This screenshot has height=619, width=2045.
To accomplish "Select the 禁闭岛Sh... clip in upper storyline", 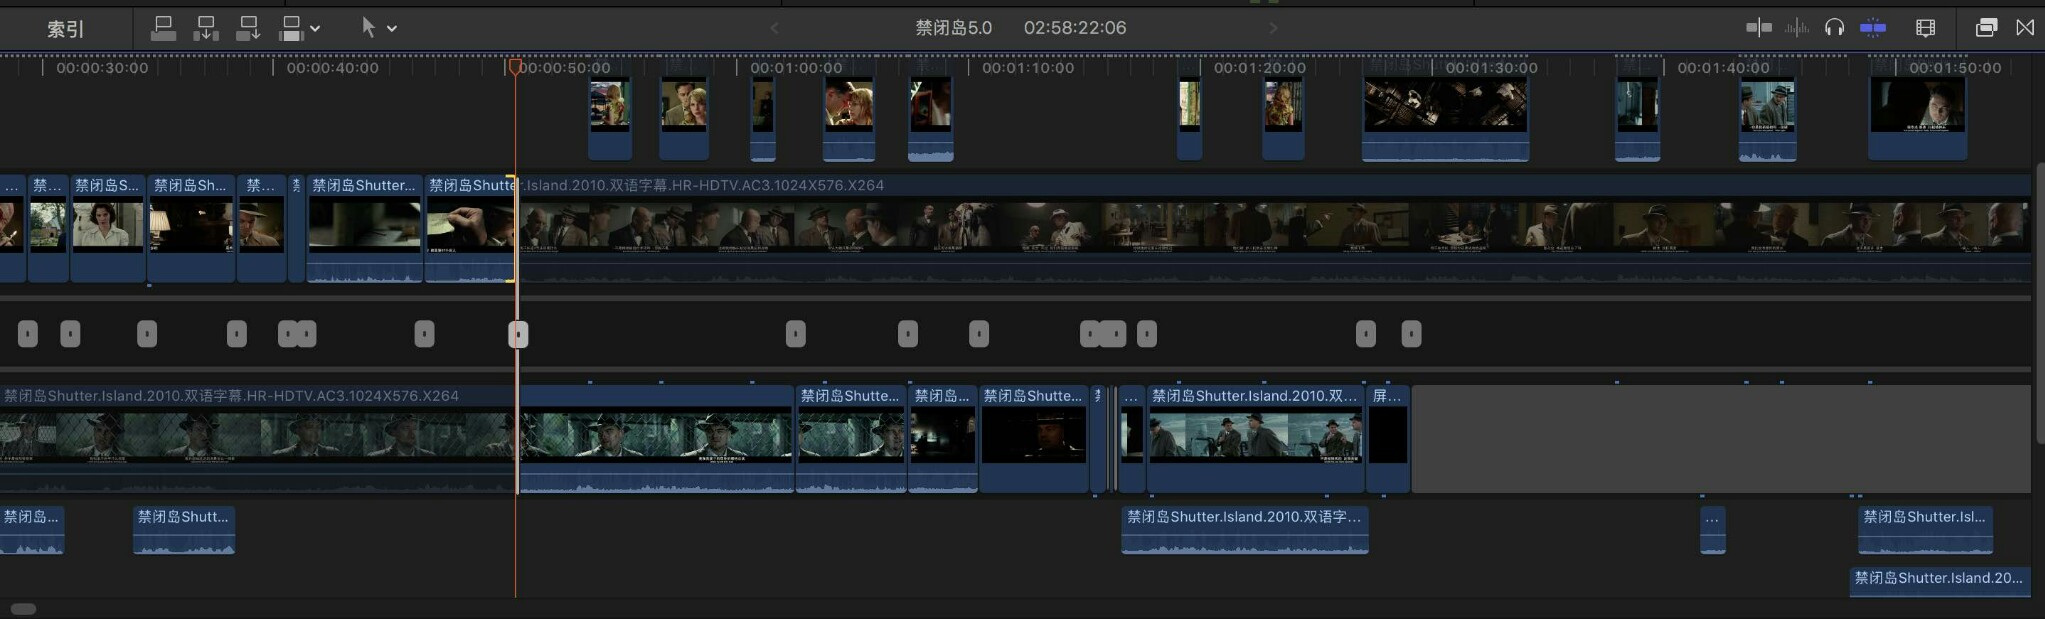I will tap(191, 228).
